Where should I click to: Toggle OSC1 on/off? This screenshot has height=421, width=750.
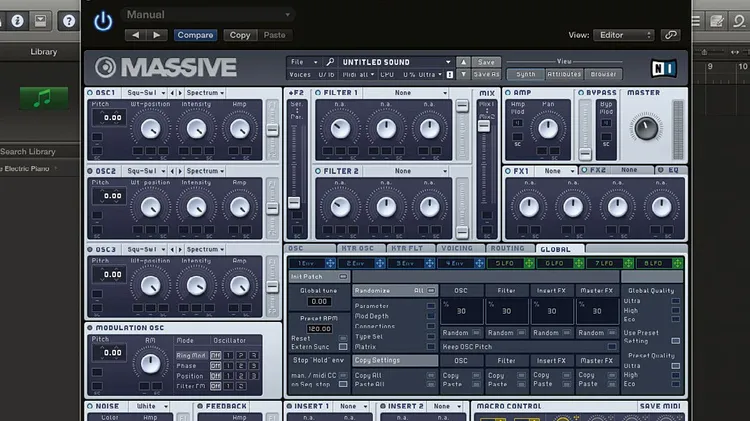coord(90,93)
